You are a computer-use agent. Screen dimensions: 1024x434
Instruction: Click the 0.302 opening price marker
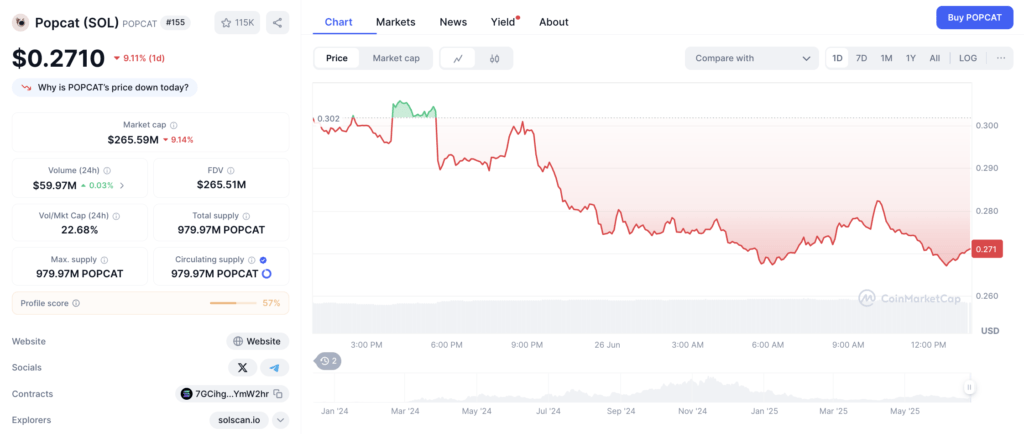coord(328,119)
